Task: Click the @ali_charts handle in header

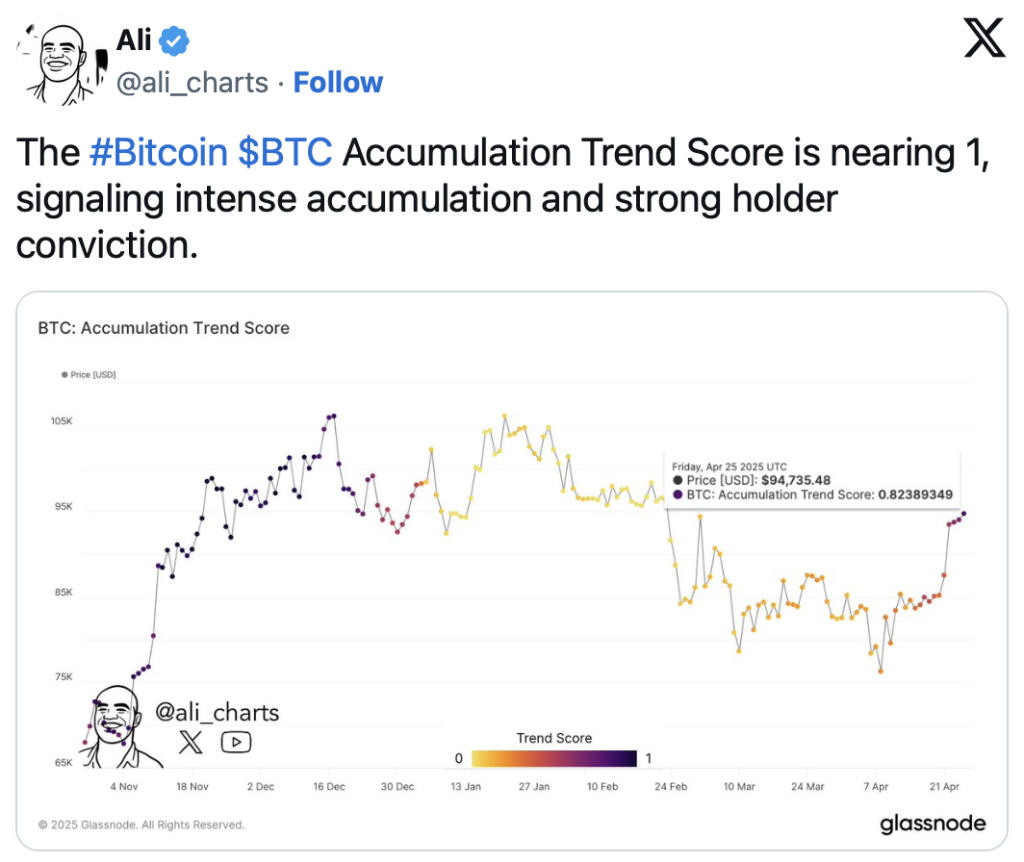Action: [x=192, y=83]
